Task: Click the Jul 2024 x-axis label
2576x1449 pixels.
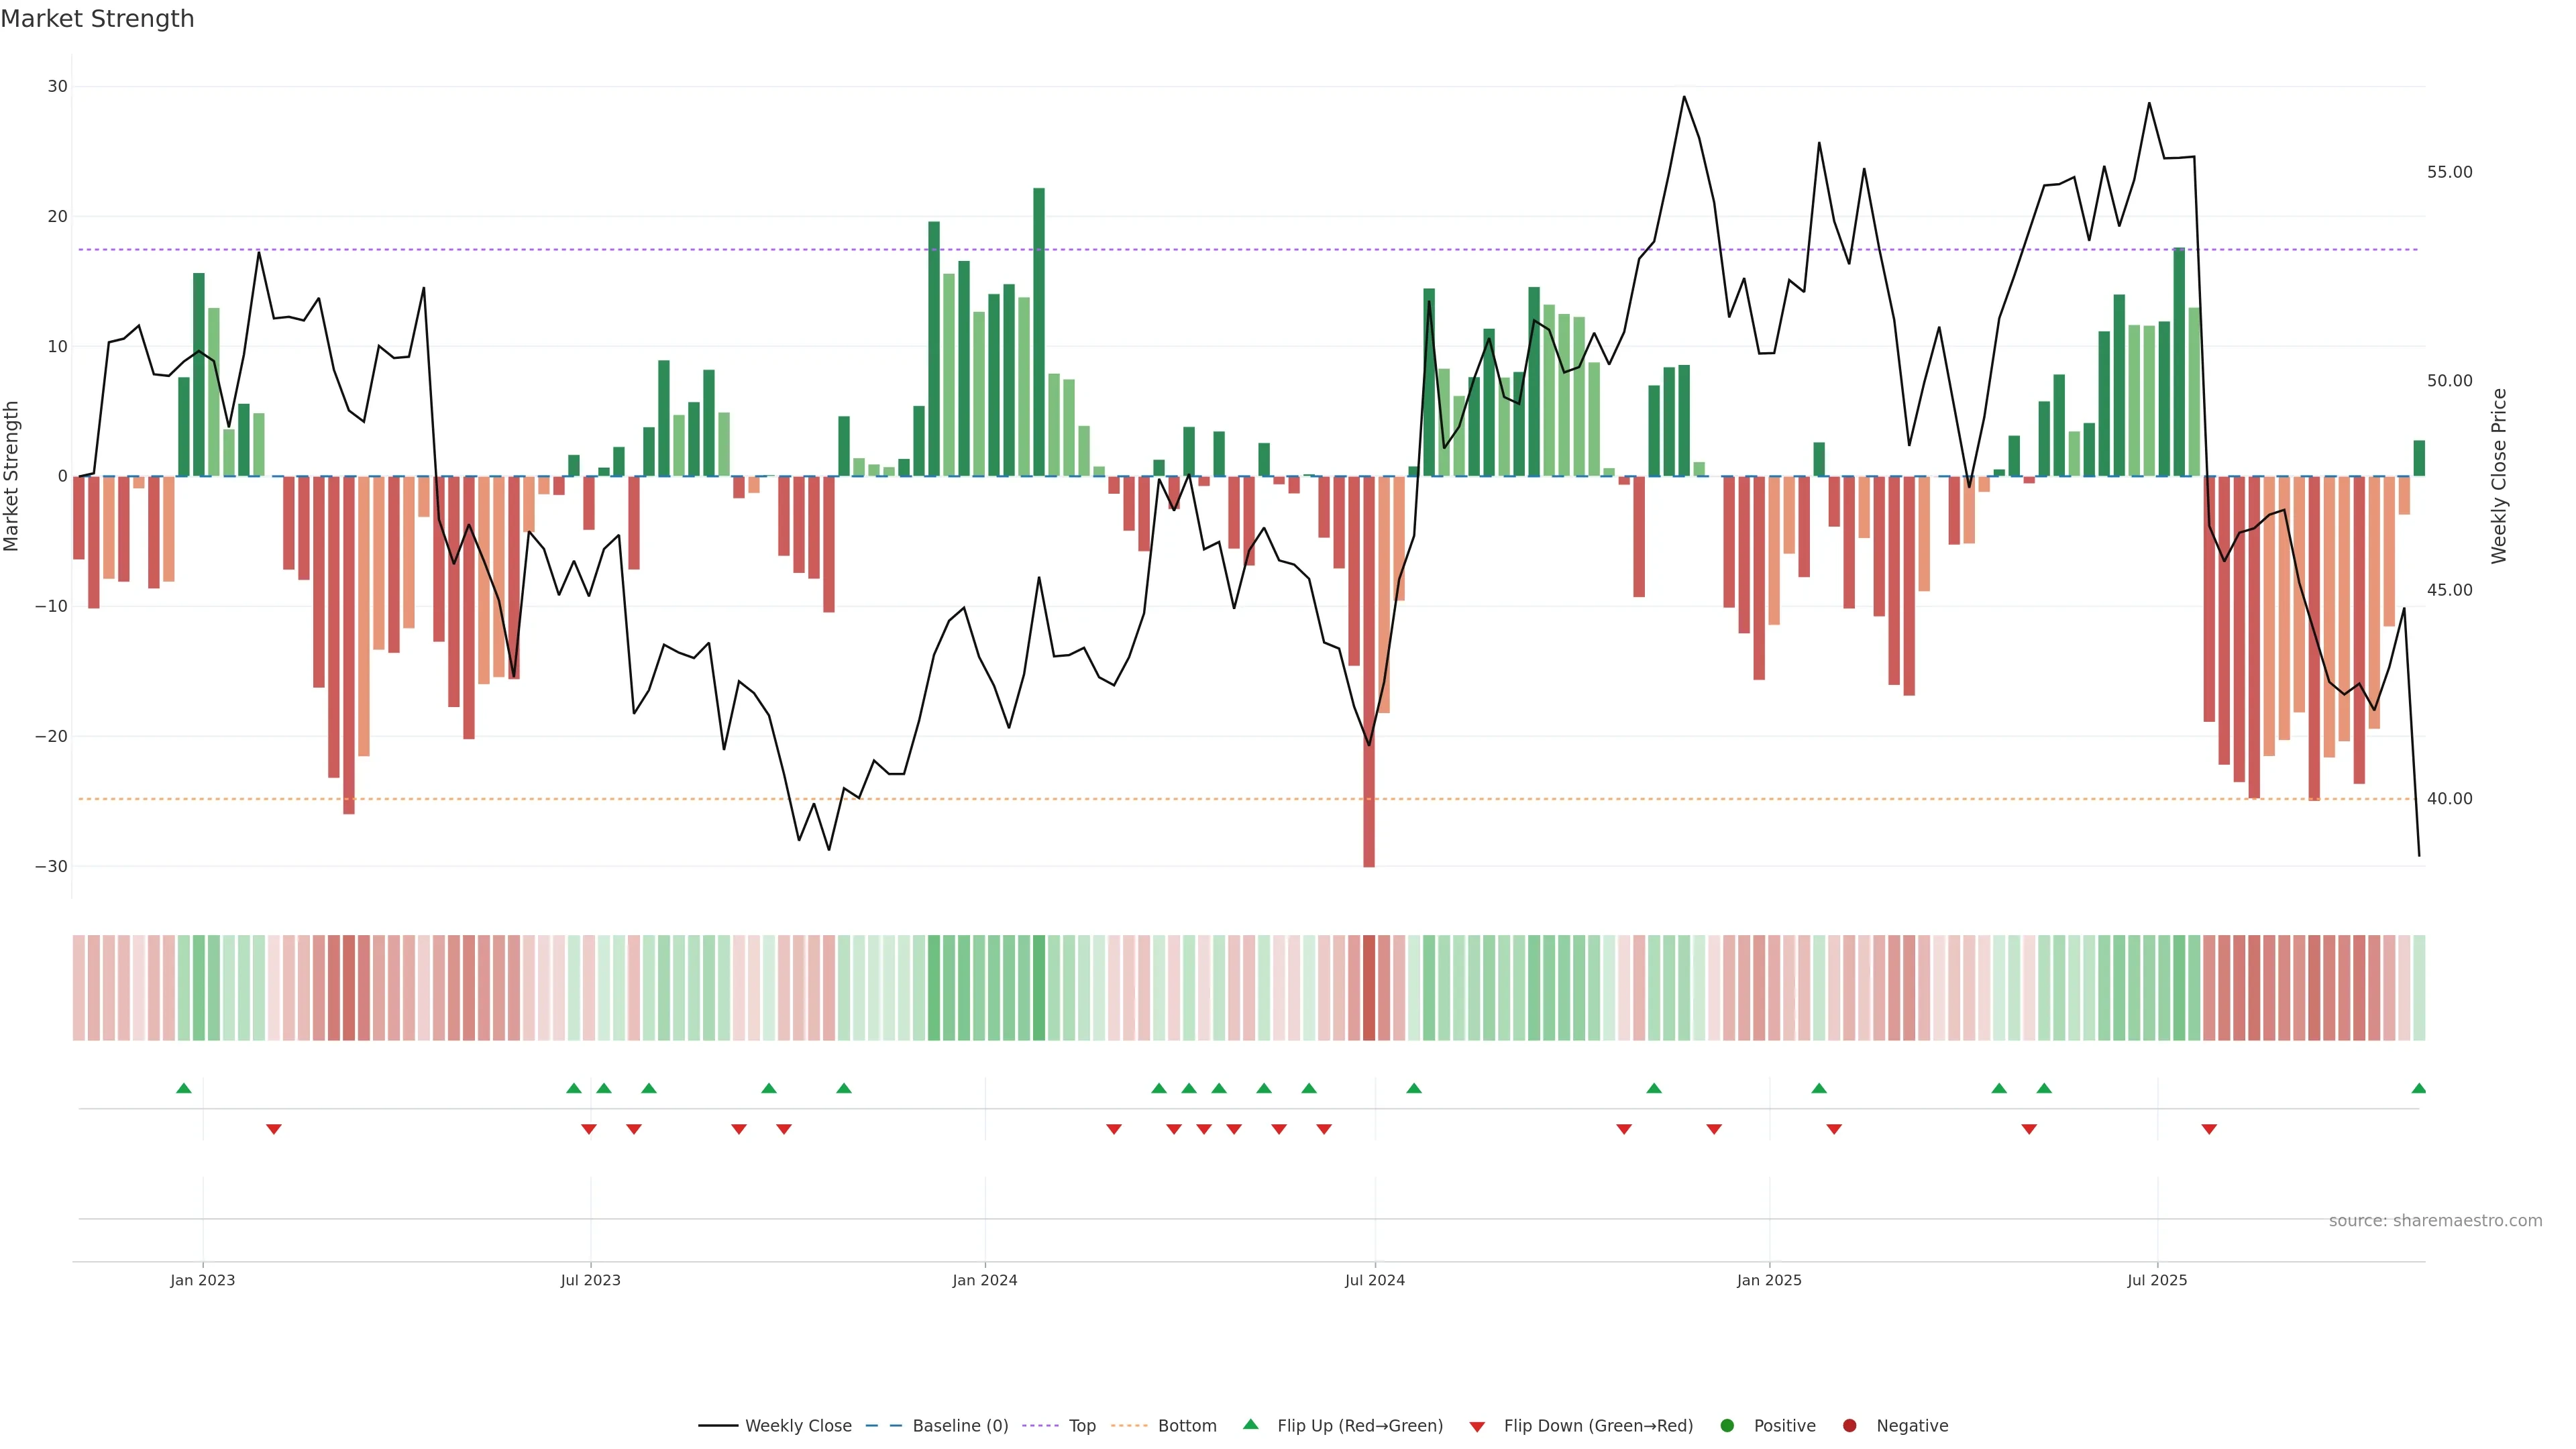Action: pos(1374,1280)
